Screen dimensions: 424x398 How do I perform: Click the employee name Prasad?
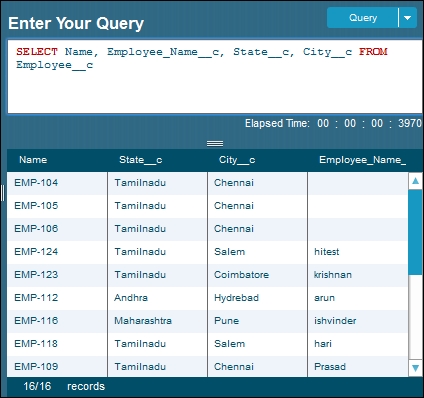point(330,367)
